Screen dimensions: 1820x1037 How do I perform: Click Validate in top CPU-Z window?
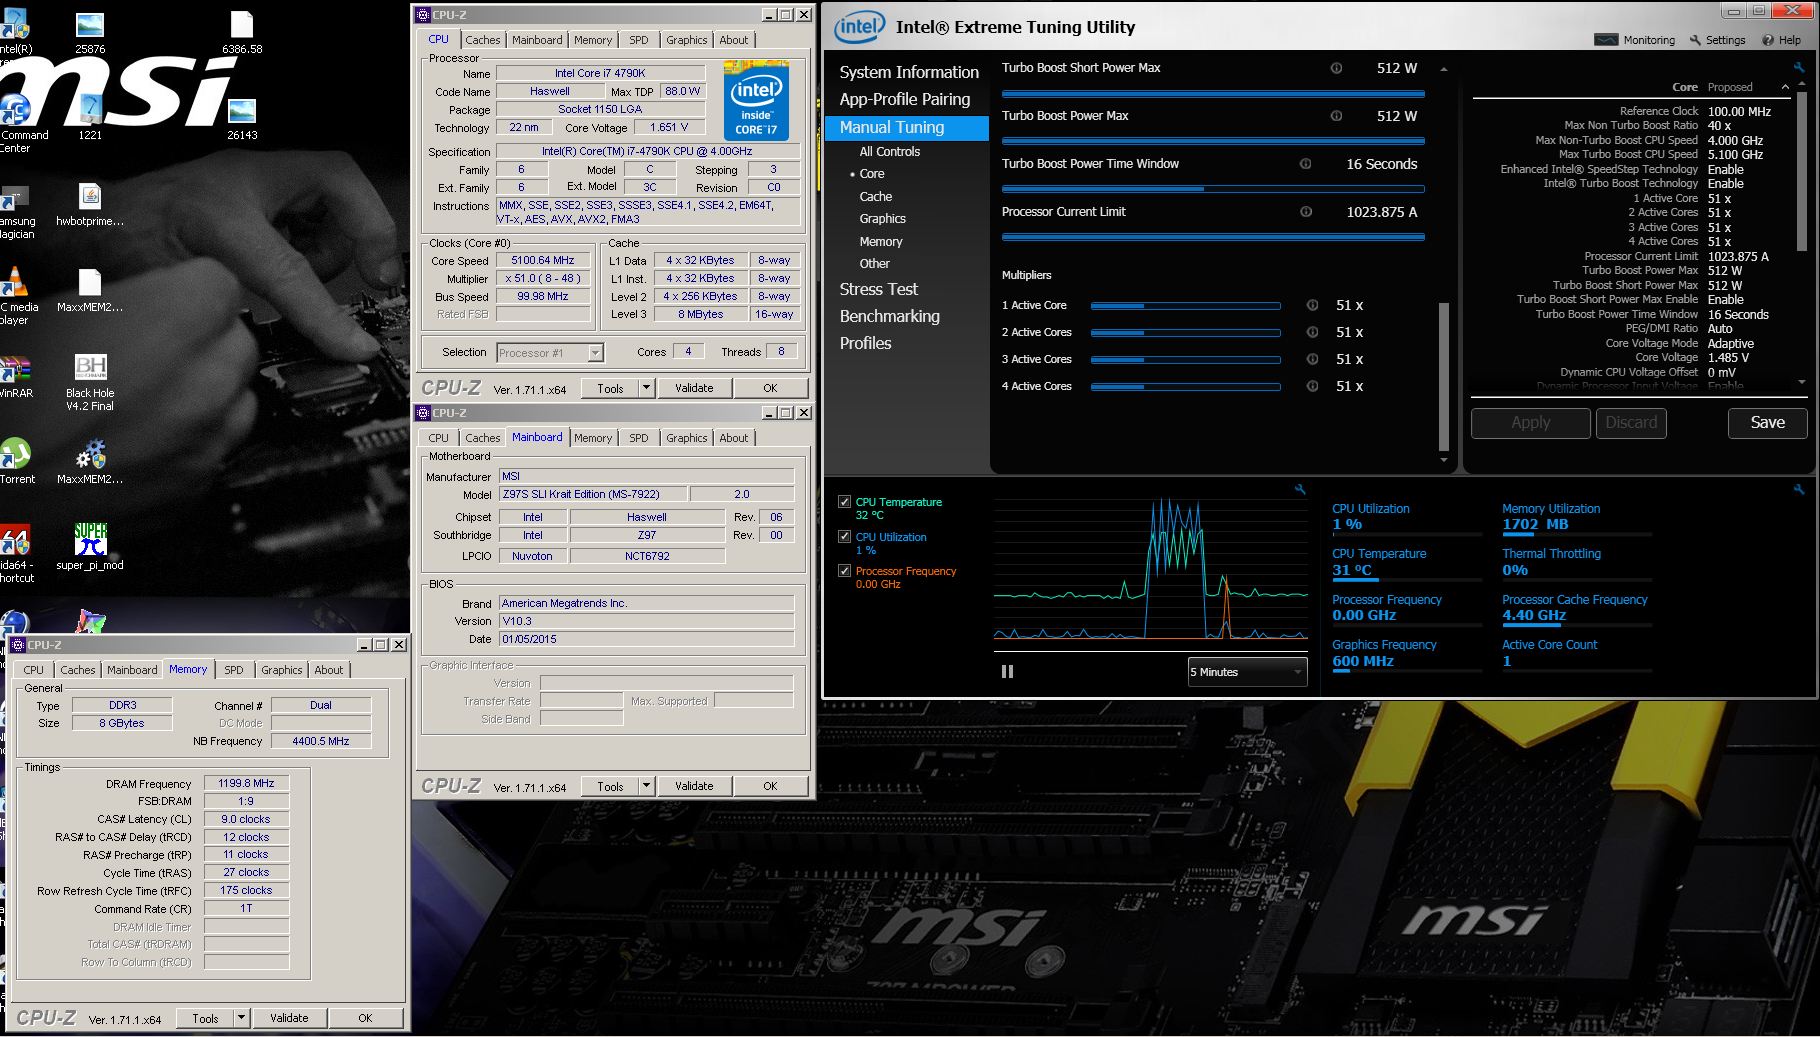[x=694, y=388]
